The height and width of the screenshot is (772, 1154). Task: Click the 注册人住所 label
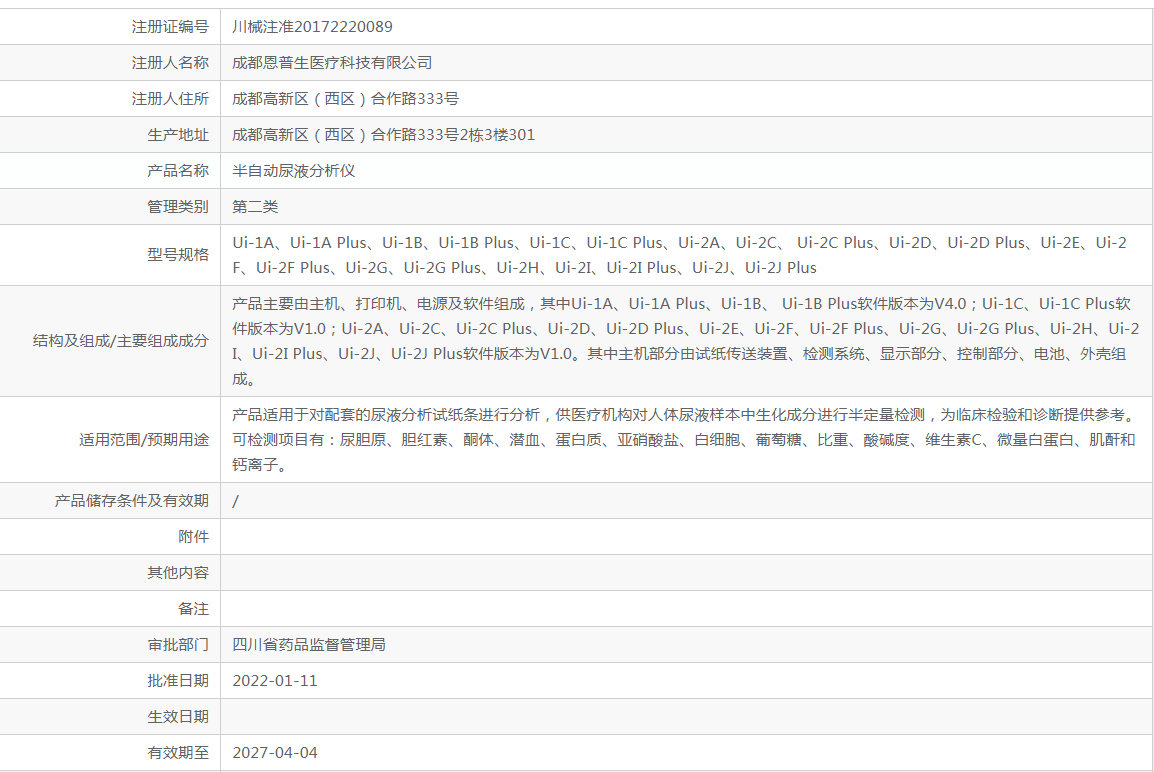point(170,99)
